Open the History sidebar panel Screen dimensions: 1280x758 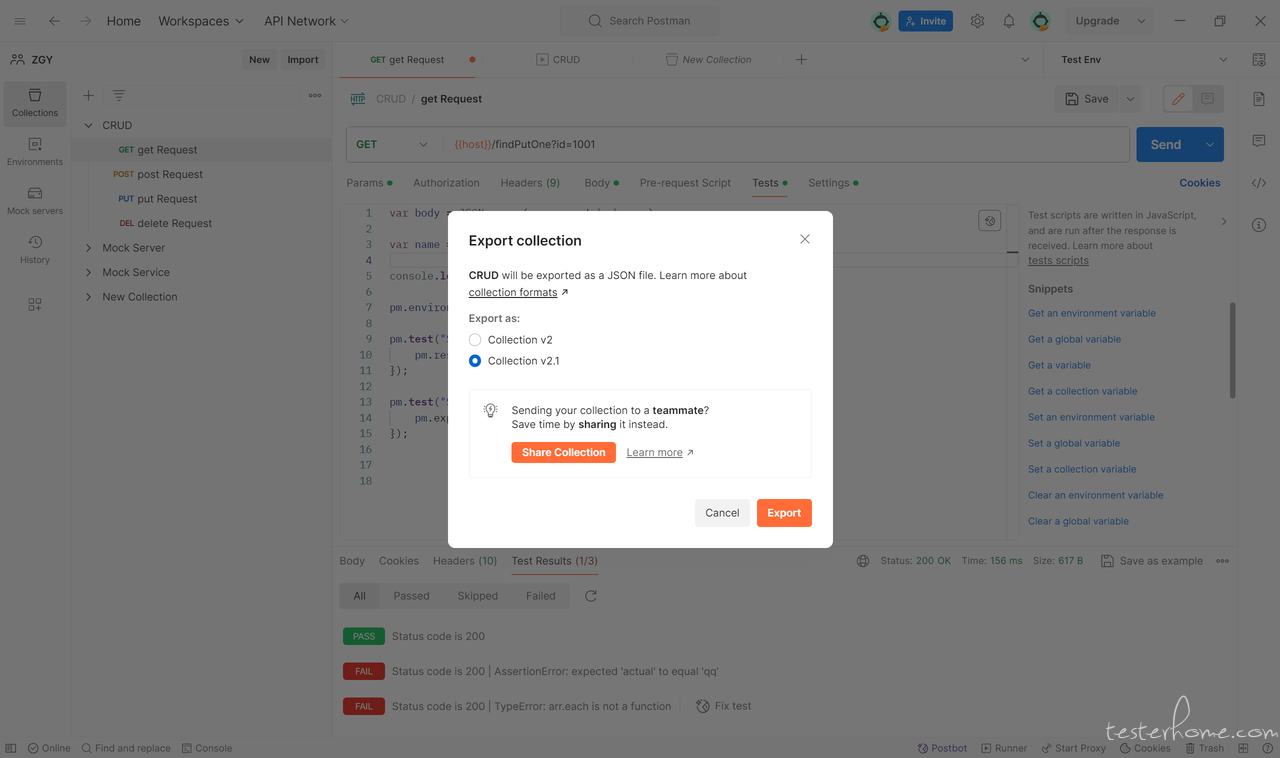pyautogui.click(x=35, y=250)
